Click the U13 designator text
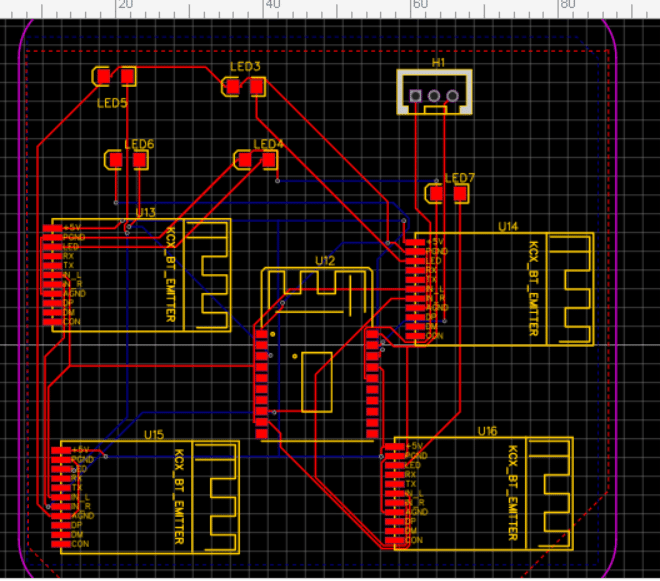 tap(145, 212)
